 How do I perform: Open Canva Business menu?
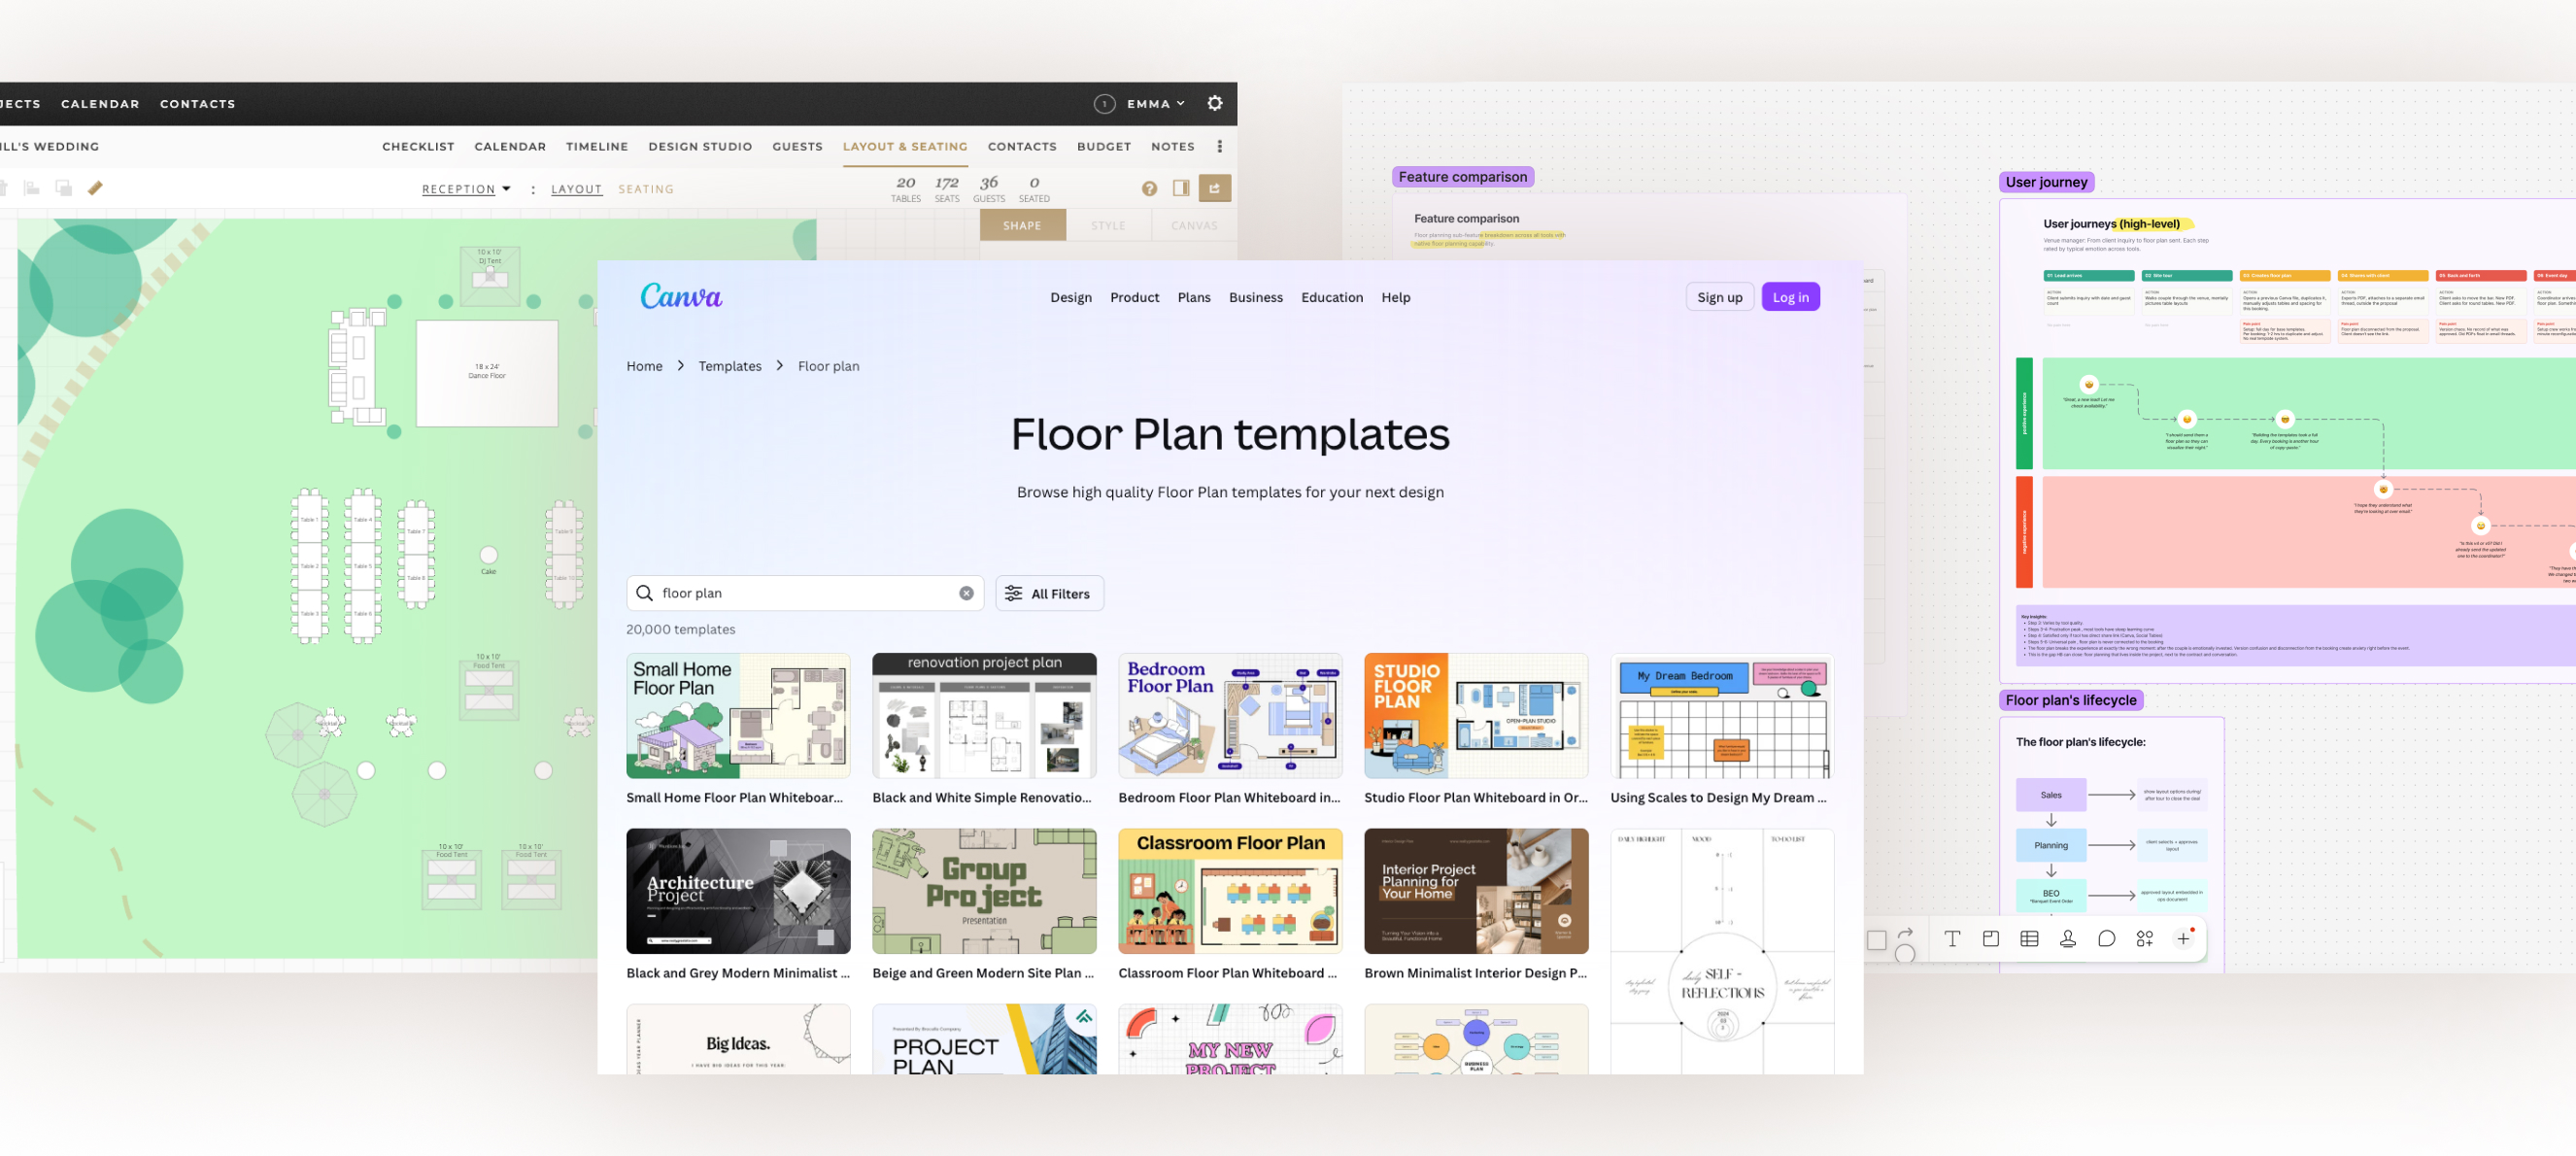(x=1256, y=297)
